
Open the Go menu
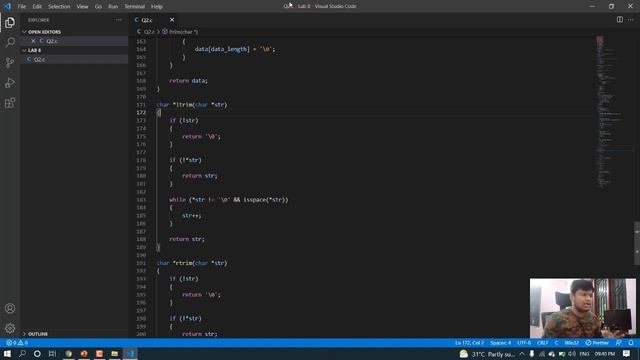pyautogui.click(x=98, y=7)
